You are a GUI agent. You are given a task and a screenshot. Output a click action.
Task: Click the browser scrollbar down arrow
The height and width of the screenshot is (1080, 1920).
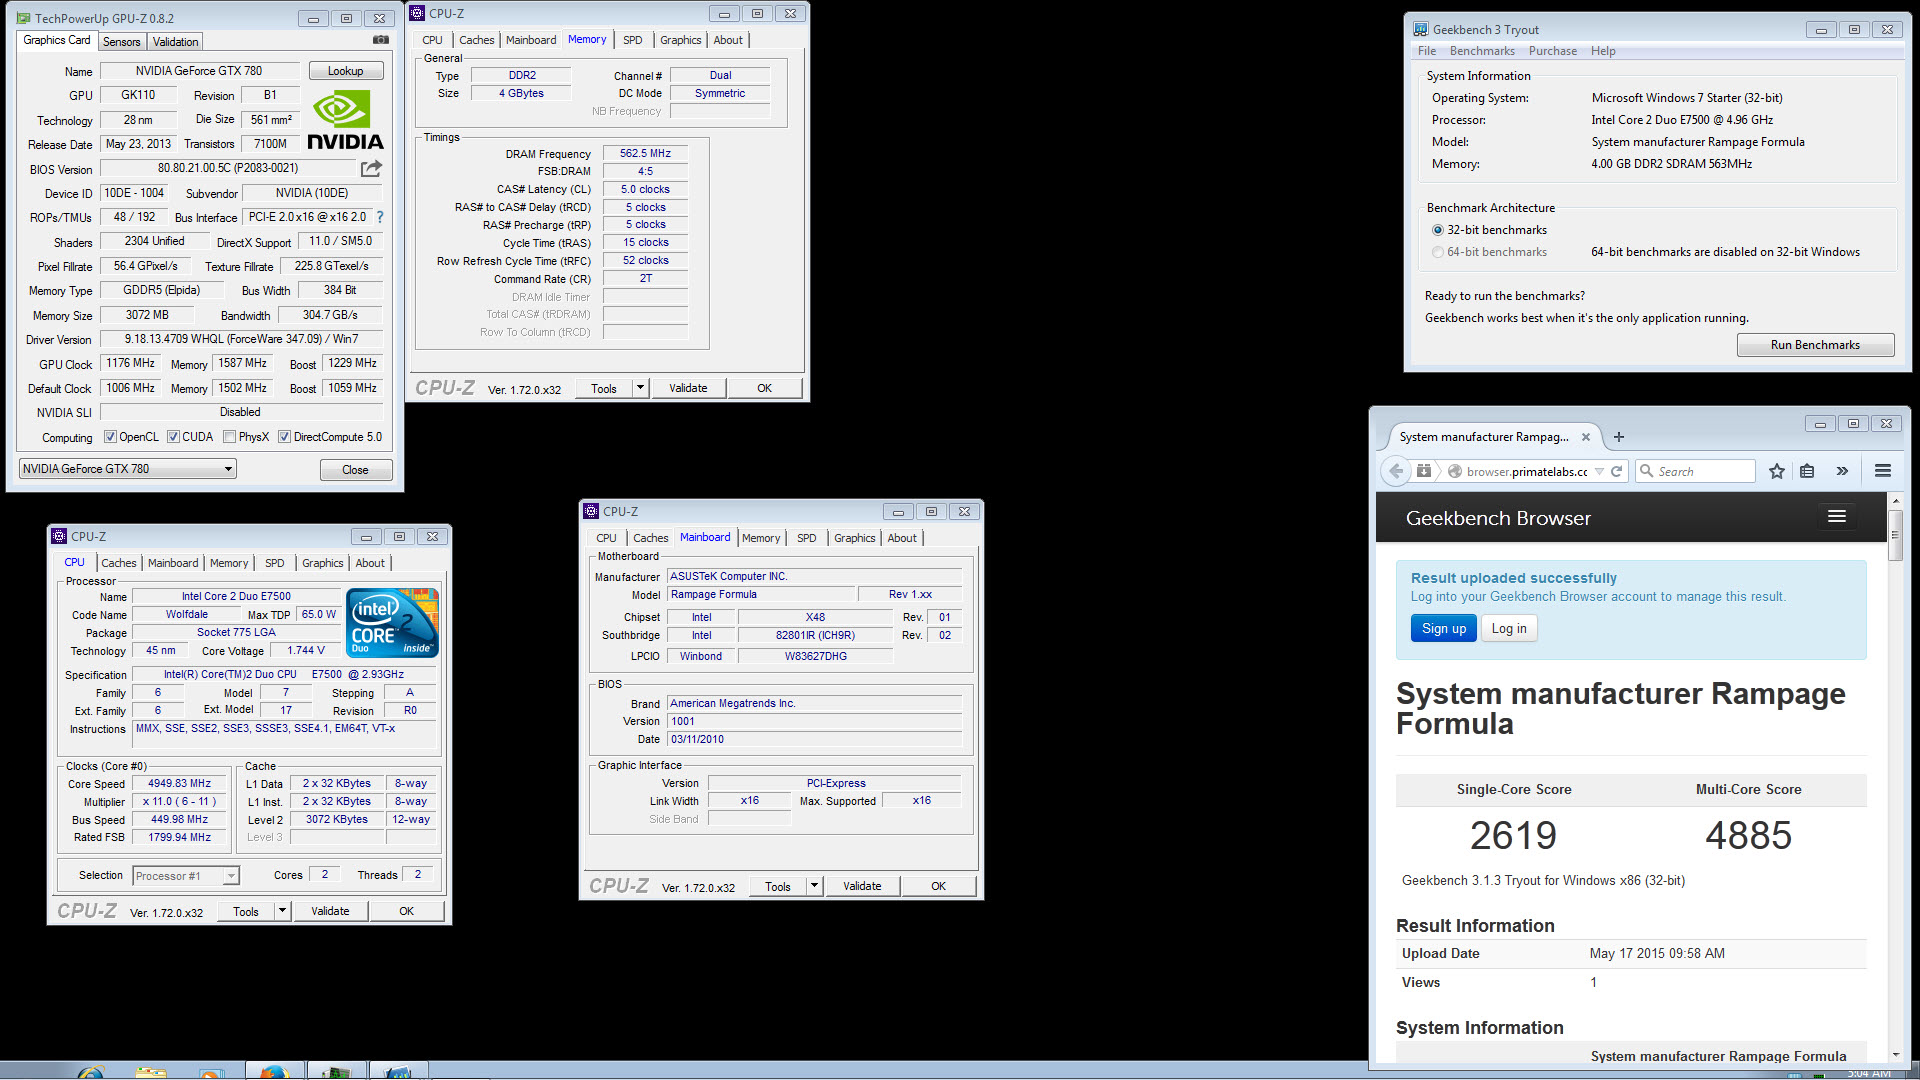(1895, 1054)
